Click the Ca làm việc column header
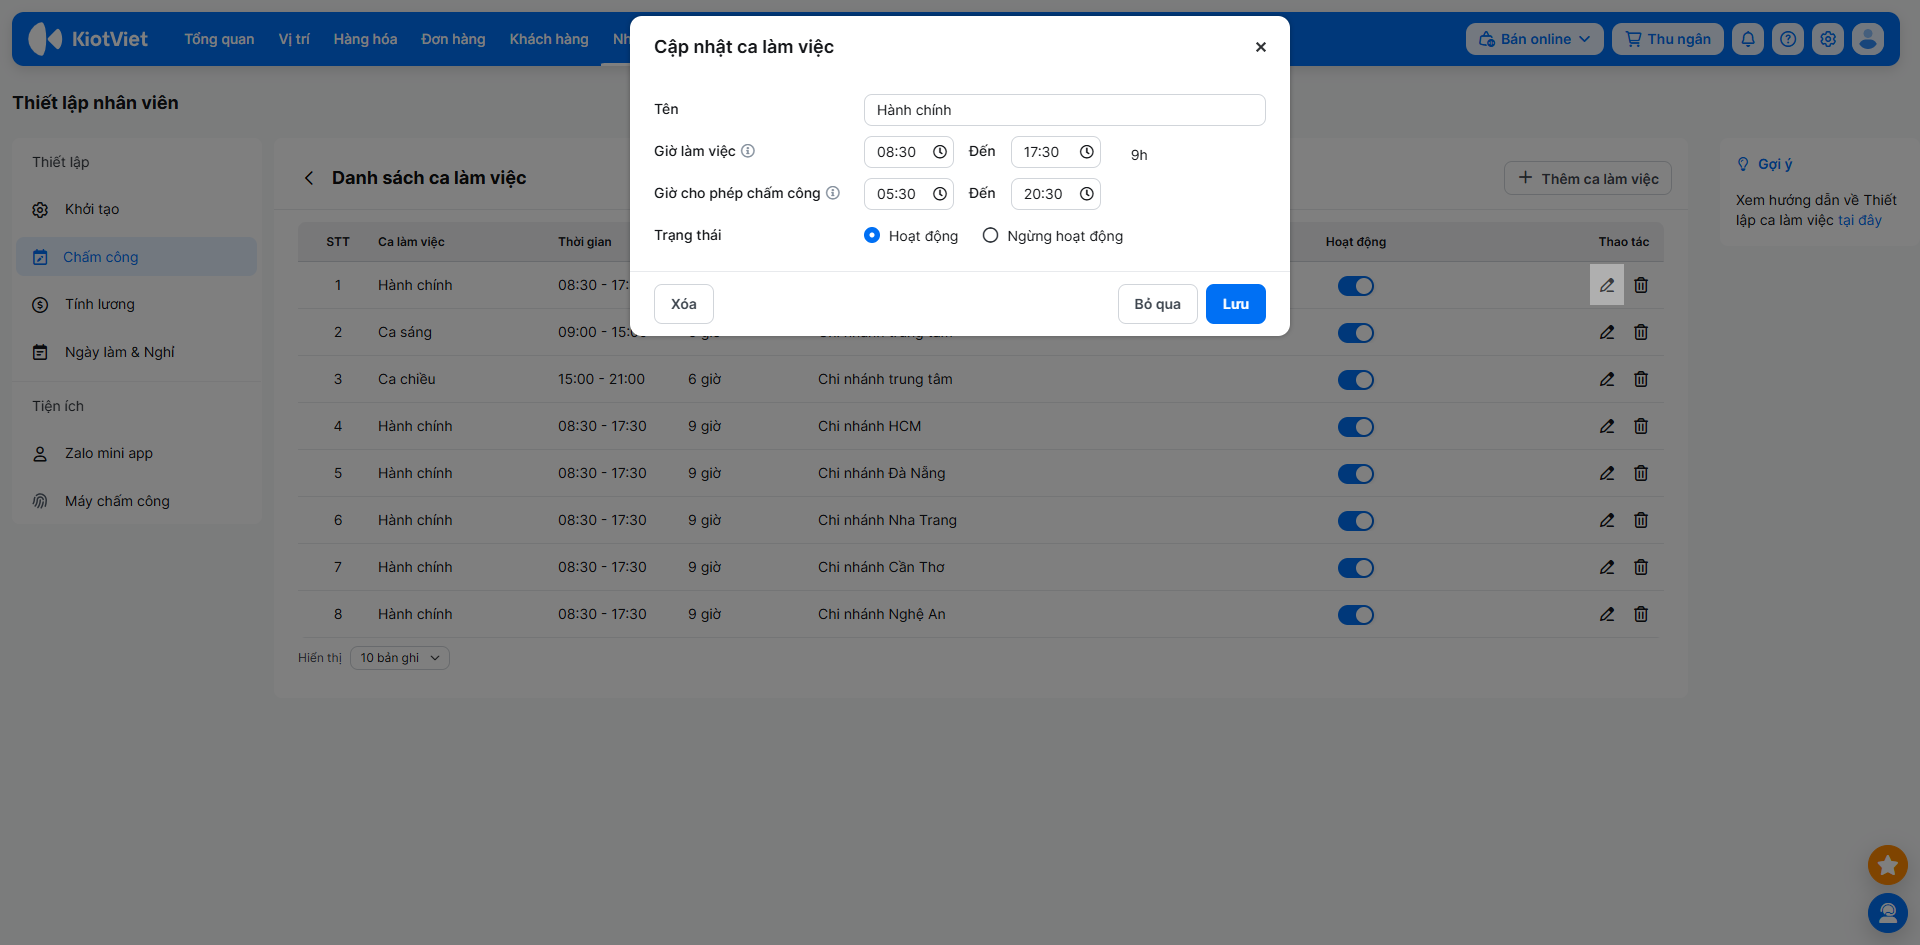The width and height of the screenshot is (1920, 945). pyautogui.click(x=411, y=242)
